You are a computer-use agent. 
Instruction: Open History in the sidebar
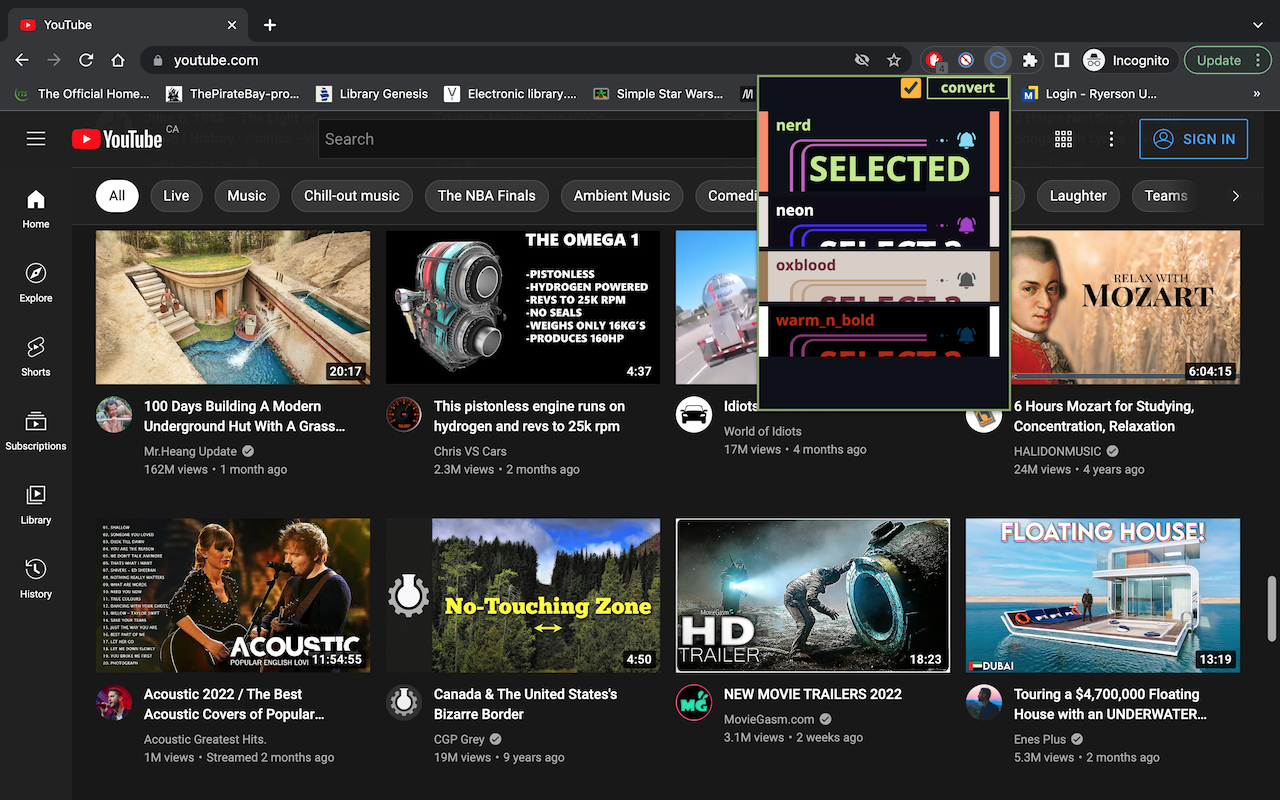(36, 579)
